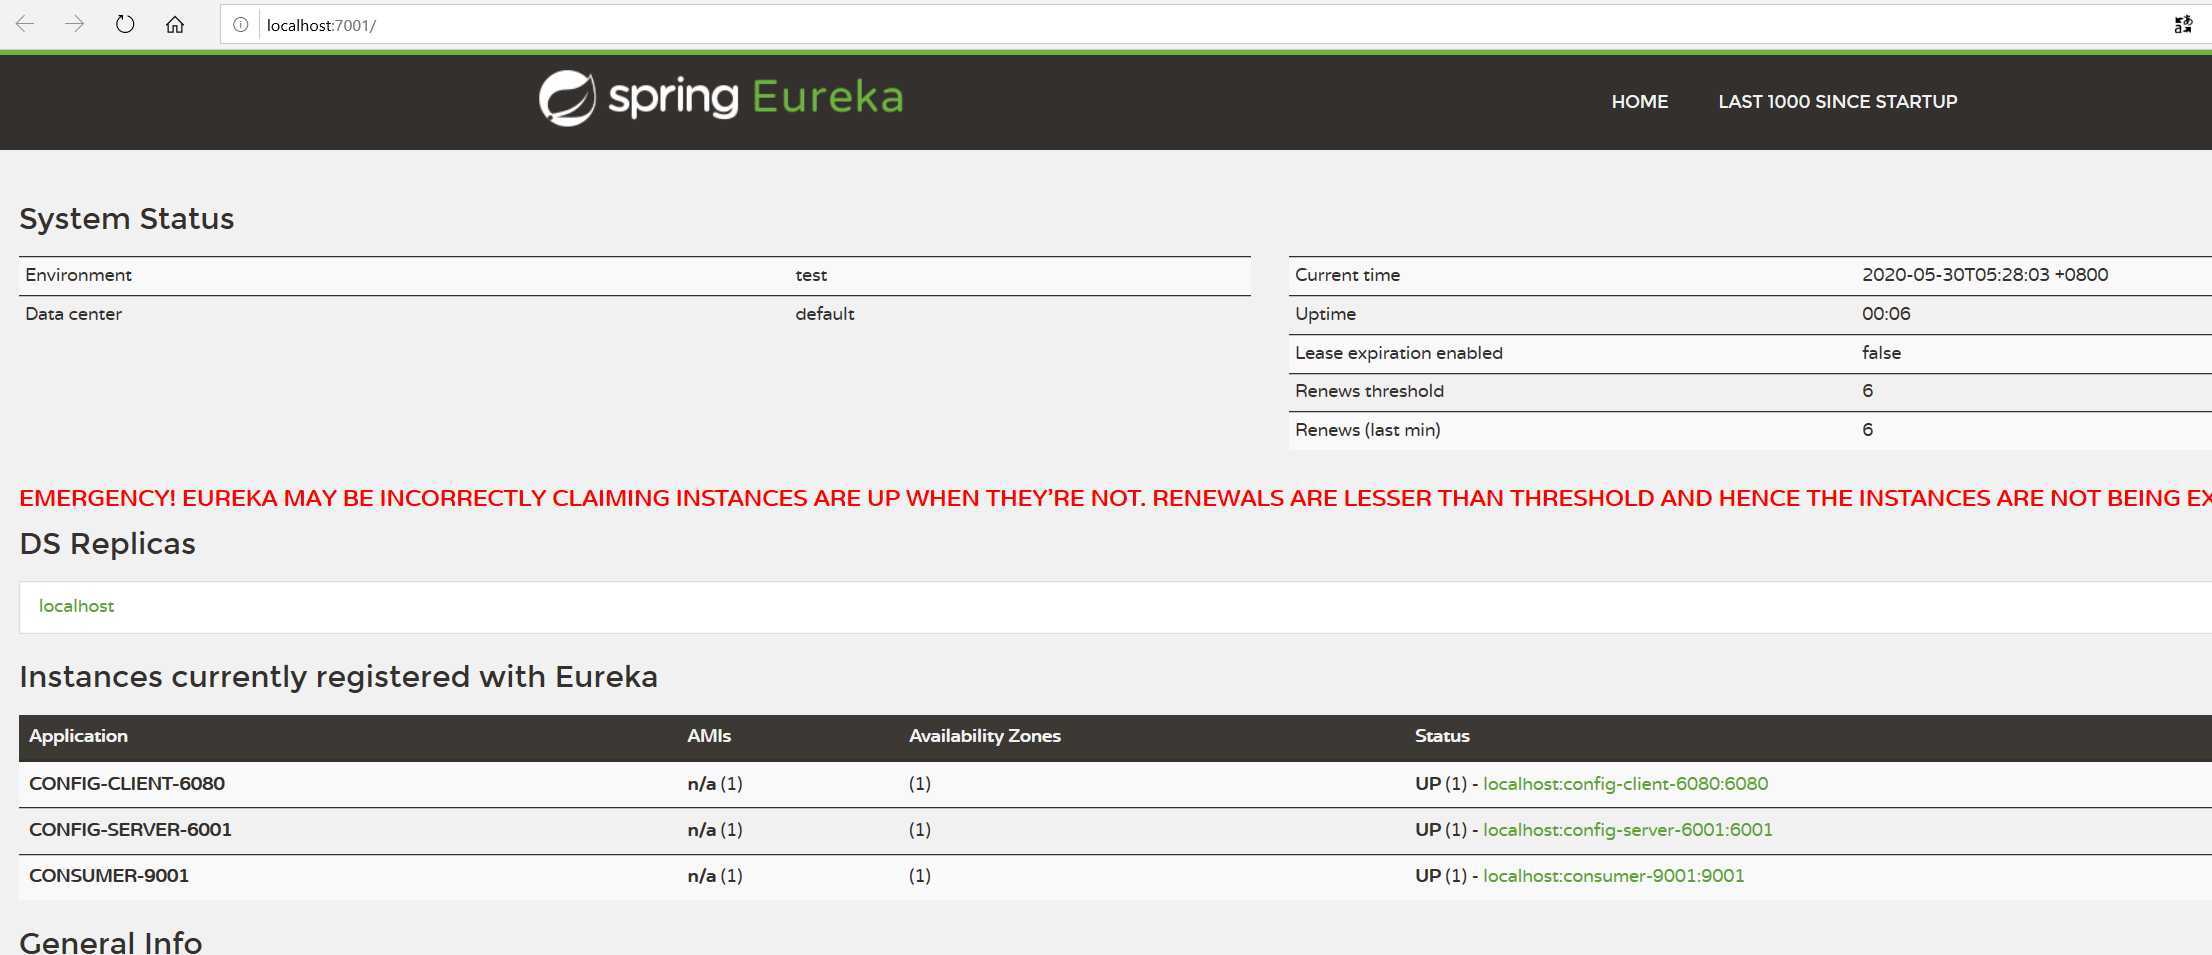2212x955 pixels.
Task: Select the Data center value default
Action: [825, 314]
